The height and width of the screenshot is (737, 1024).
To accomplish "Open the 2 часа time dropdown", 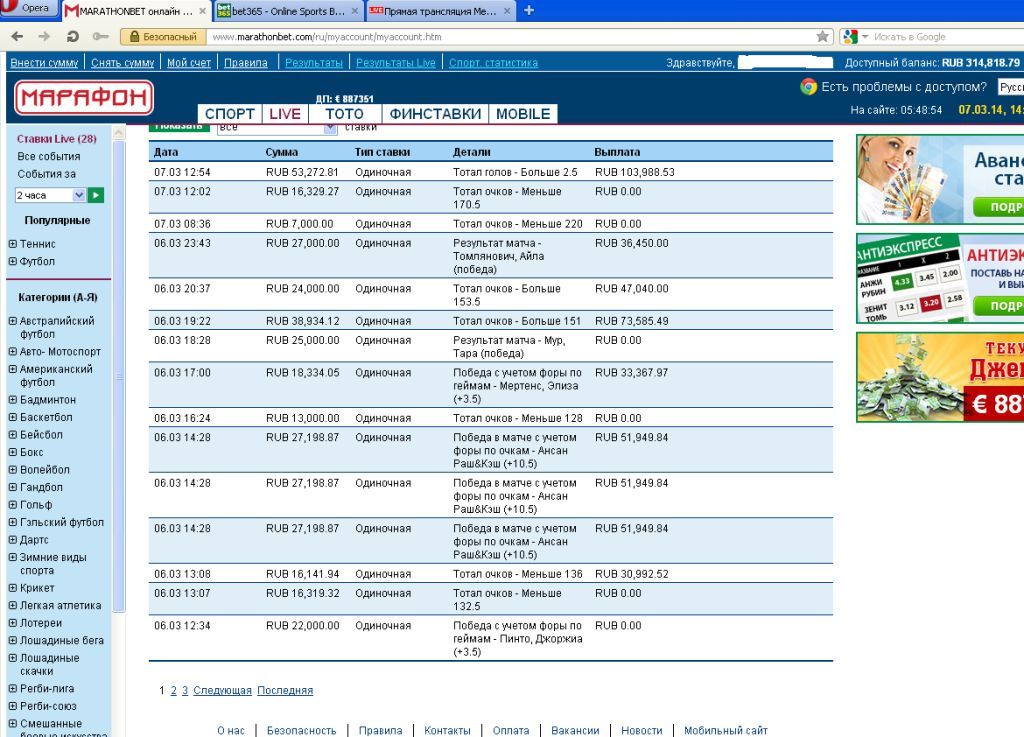I will pos(50,195).
